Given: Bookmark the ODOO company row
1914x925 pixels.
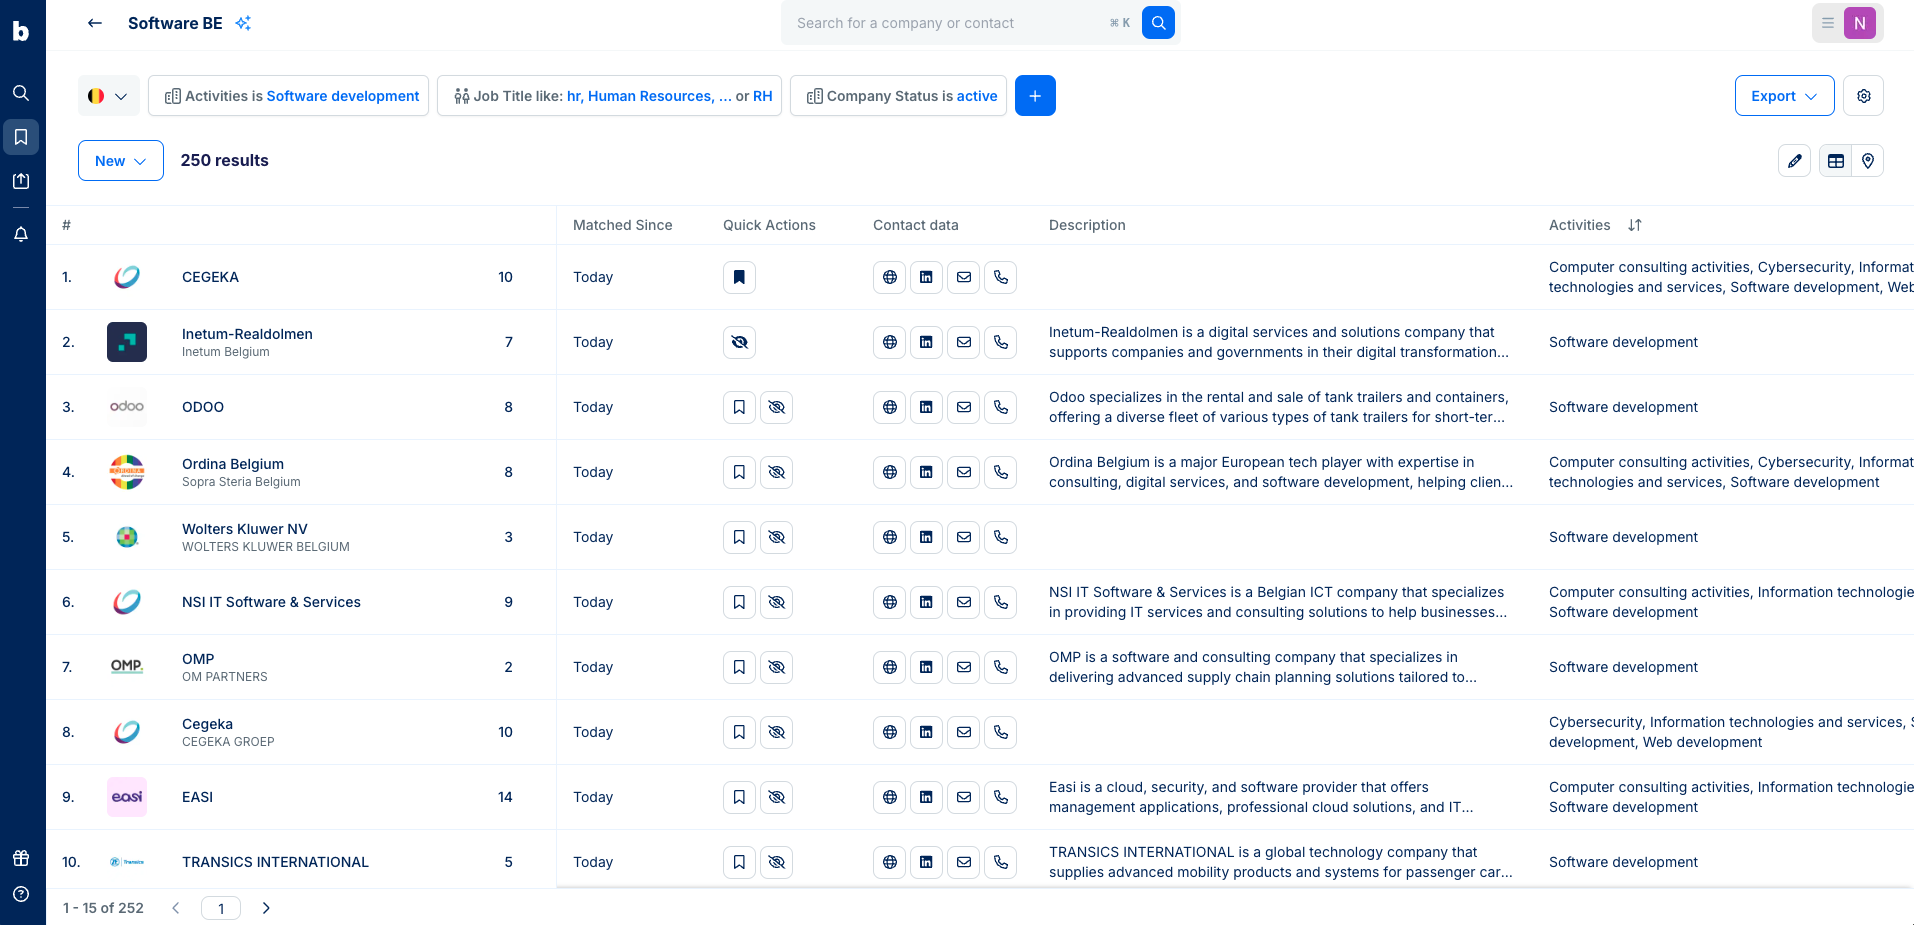Looking at the screenshot, I should click(739, 407).
